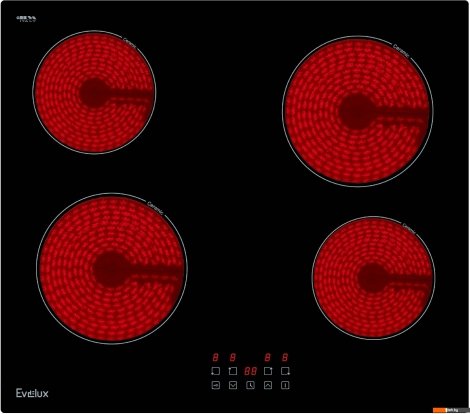Screen dimensions: 470x414
Task: Click the center two-digit timer display
Action: coord(250,371)
